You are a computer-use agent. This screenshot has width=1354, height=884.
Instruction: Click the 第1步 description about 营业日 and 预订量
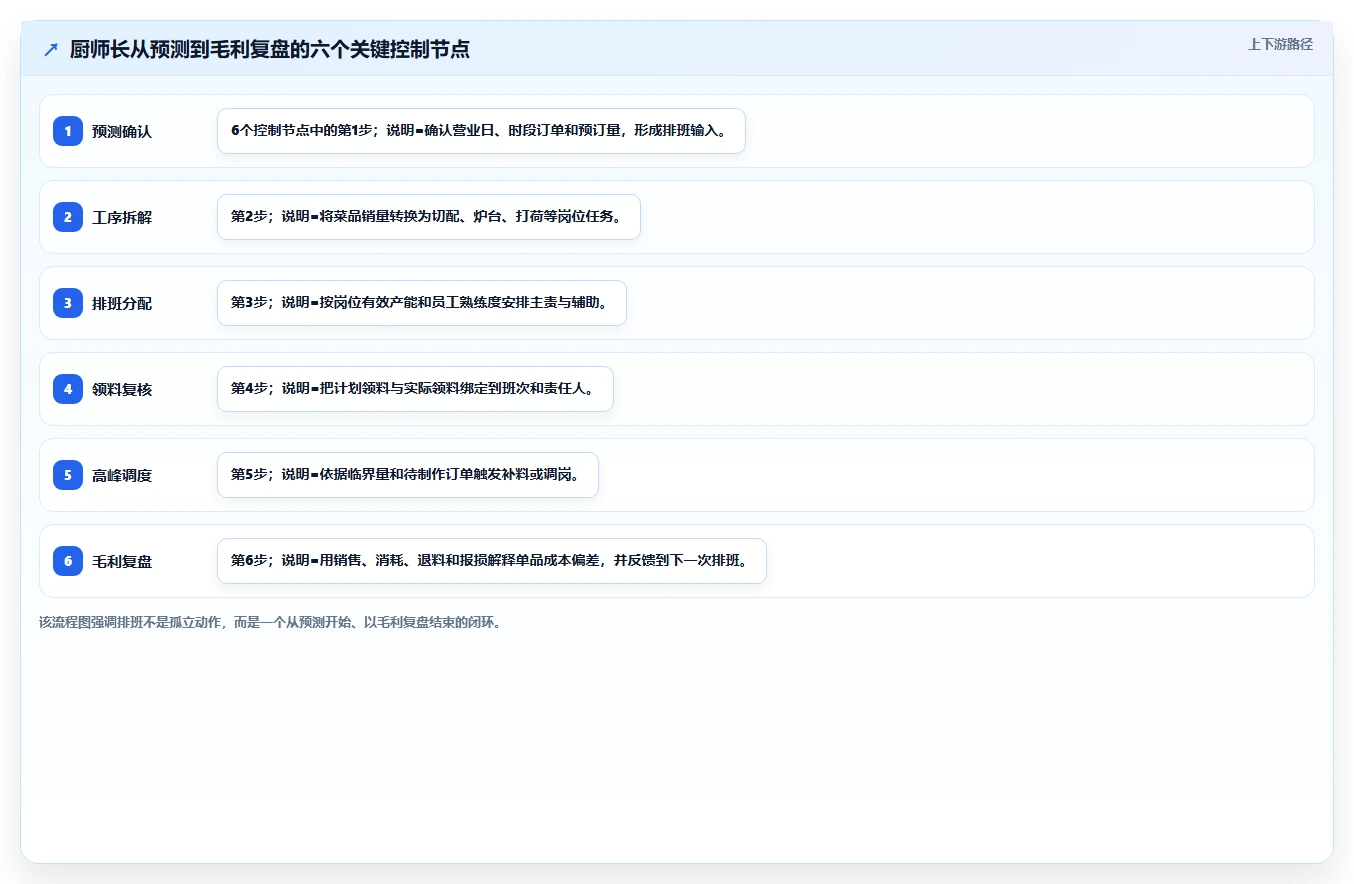(x=481, y=131)
